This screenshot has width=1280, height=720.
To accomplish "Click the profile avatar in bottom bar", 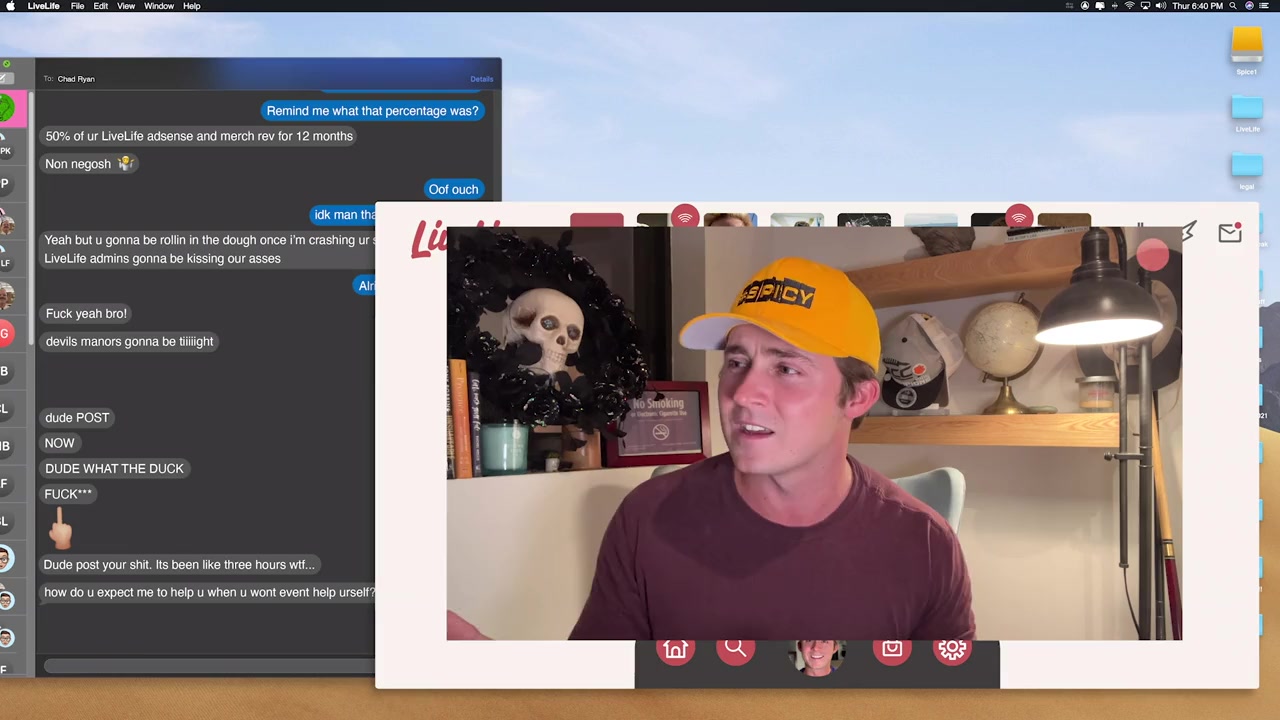I will click(x=817, y=655).
